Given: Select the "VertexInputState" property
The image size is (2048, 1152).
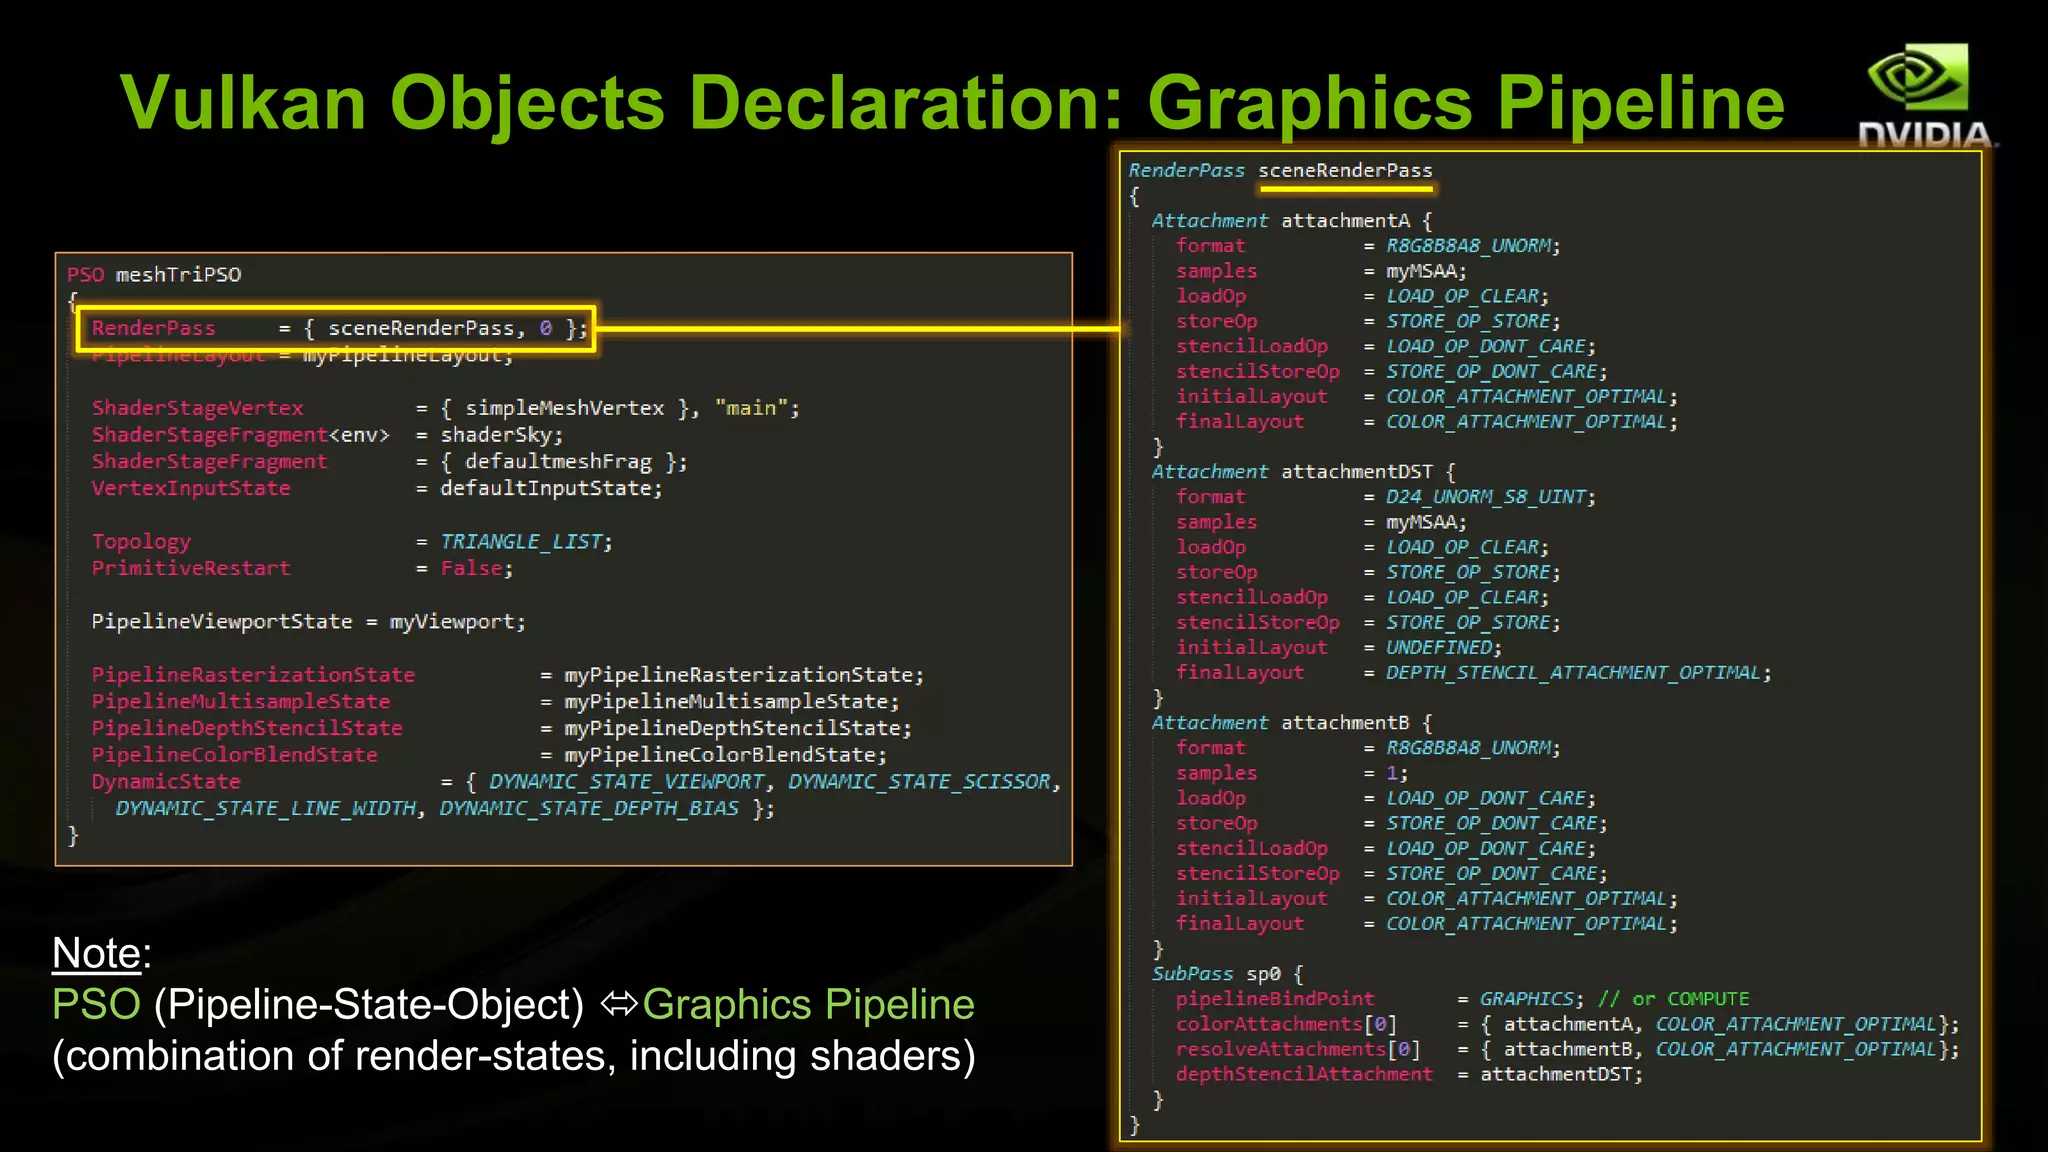Looking at the screenshot, I should [191, 488].
